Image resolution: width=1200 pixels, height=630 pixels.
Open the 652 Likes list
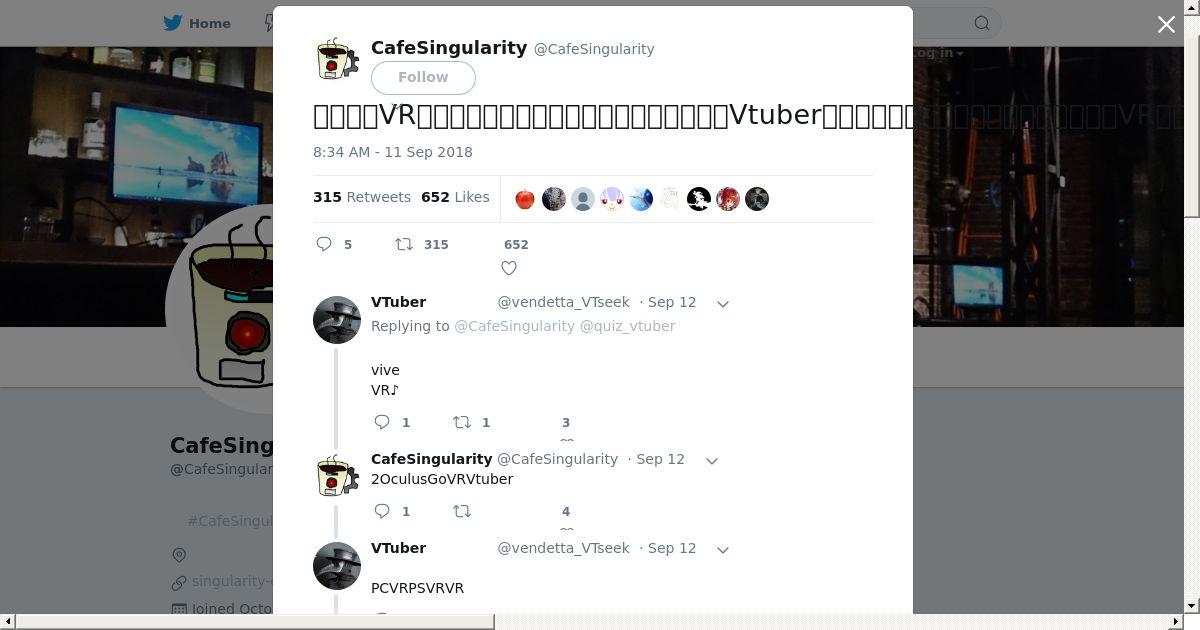coord(455,197)
